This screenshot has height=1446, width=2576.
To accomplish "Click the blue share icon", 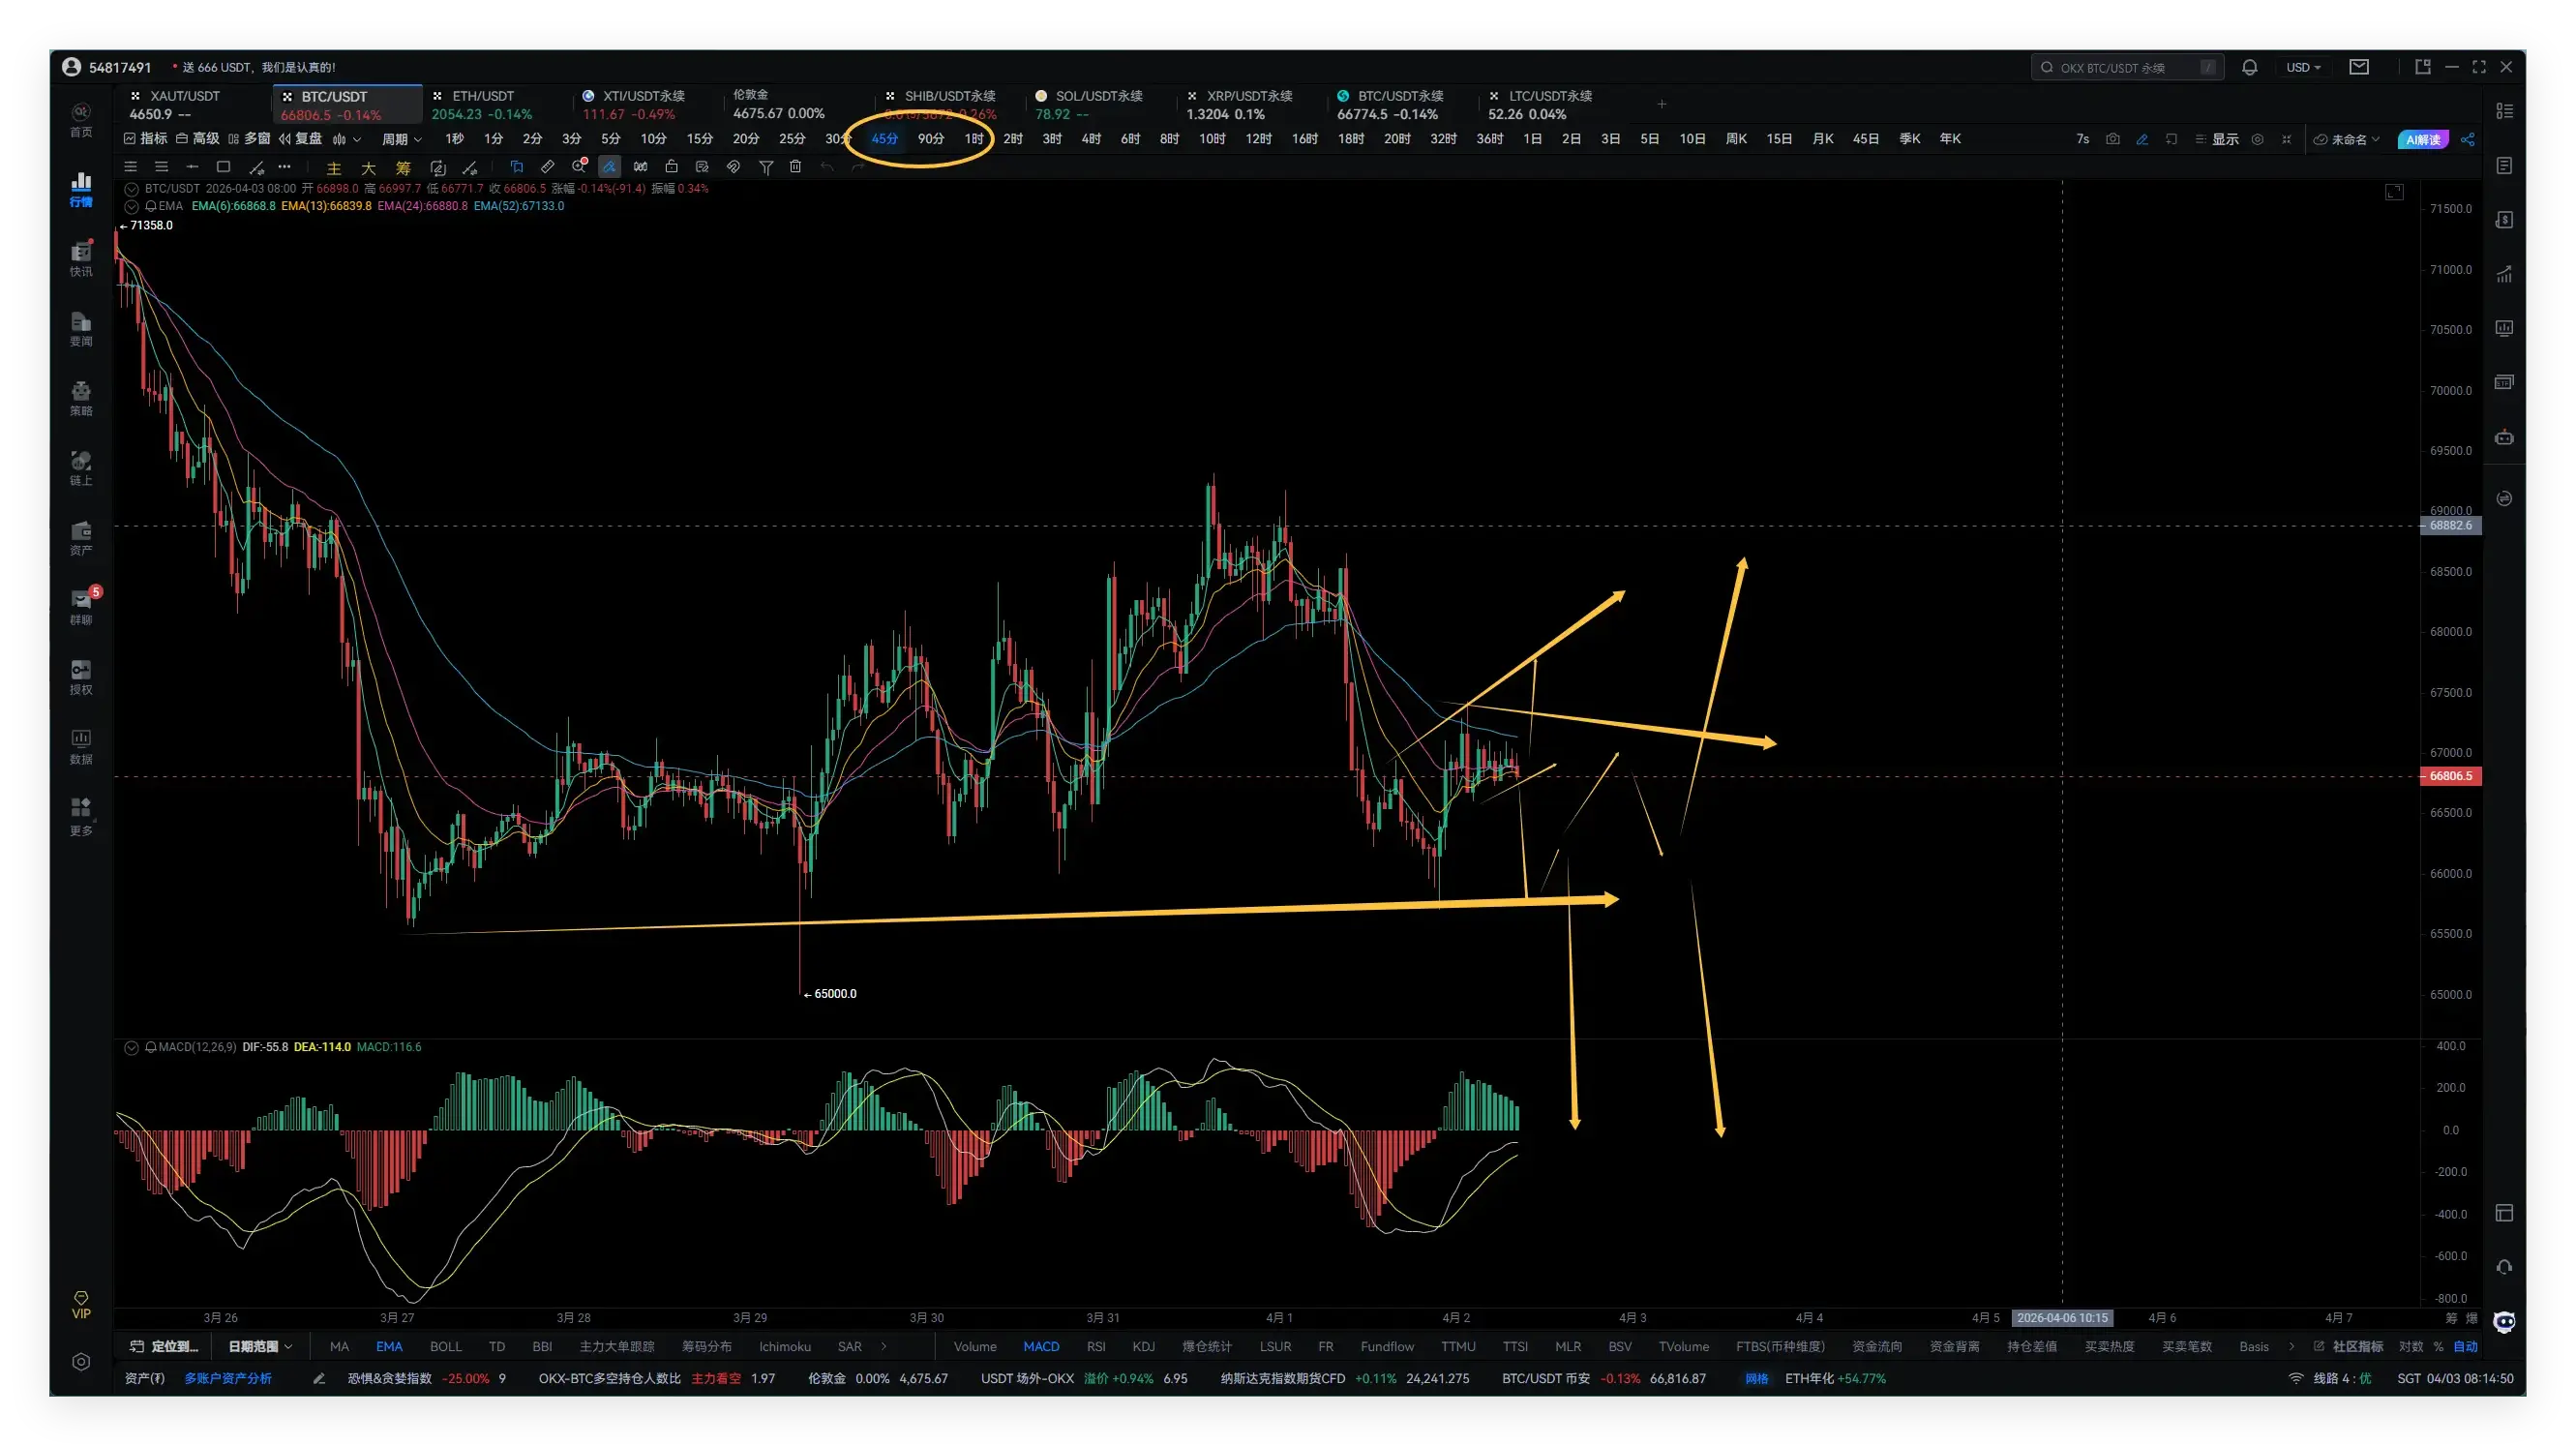I will tap(2468, 139).
